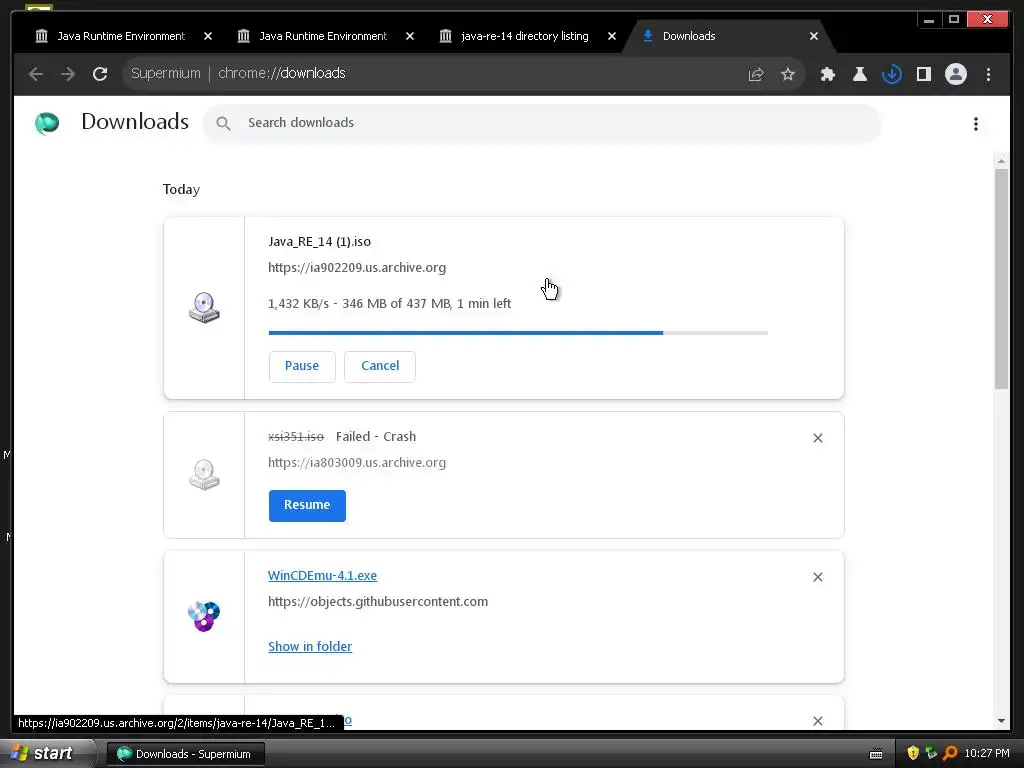Screen dimensions: 1024x768
Task: Click the Java_RE_14 (1).iso file name
Action: [319, 242]
